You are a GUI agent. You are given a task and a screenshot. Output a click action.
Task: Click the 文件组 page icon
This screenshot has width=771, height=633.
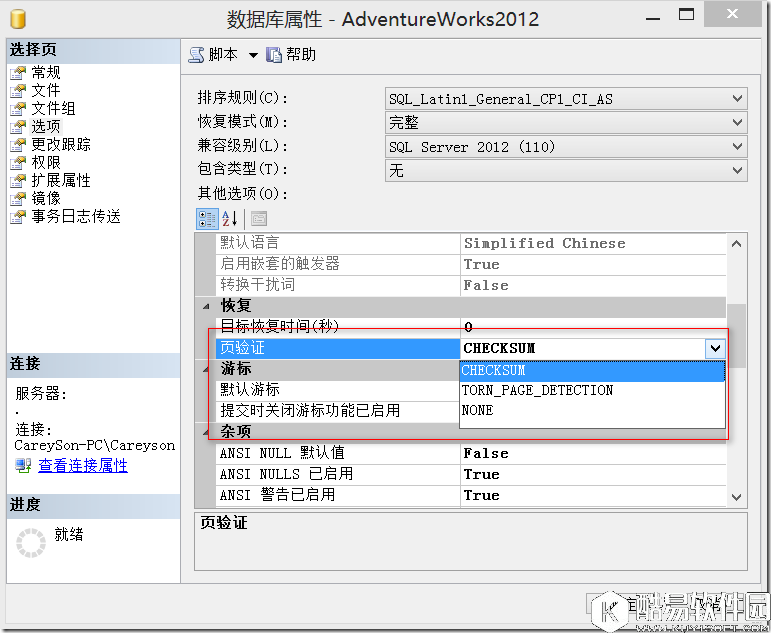(x=18, y=109)
